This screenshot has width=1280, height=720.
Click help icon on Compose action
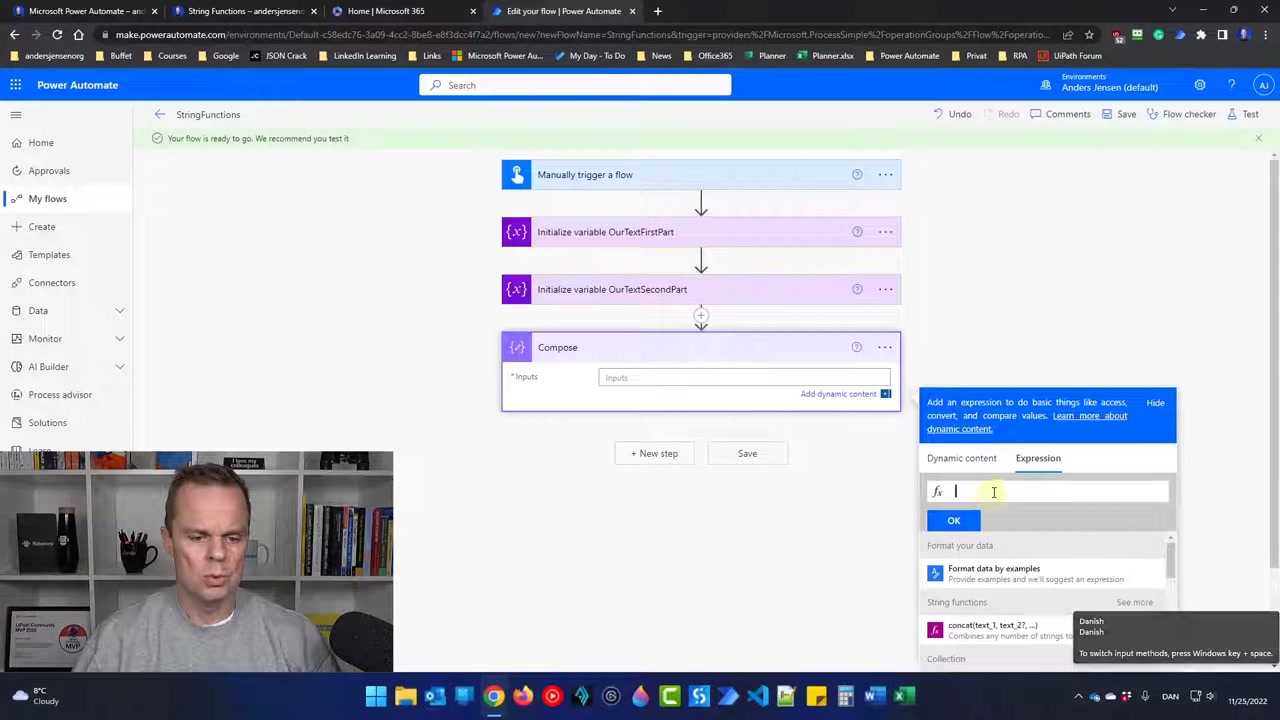(856, 347)
